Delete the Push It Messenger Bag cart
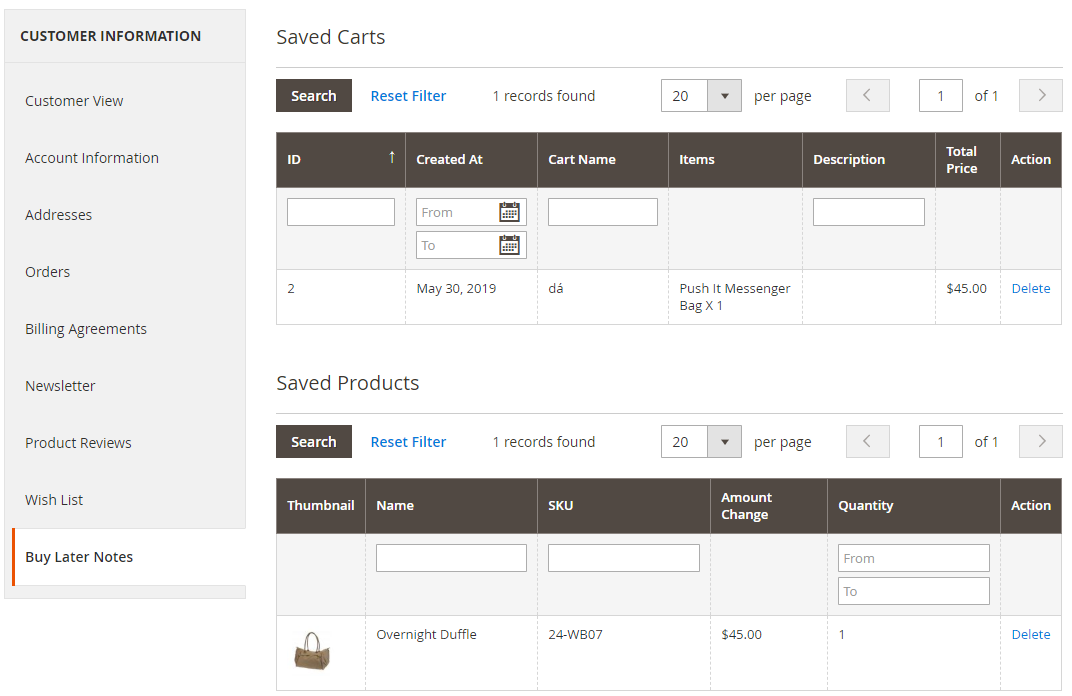Image resolution: width=1072 pixels, height=696 pixels. [1030, 288]
